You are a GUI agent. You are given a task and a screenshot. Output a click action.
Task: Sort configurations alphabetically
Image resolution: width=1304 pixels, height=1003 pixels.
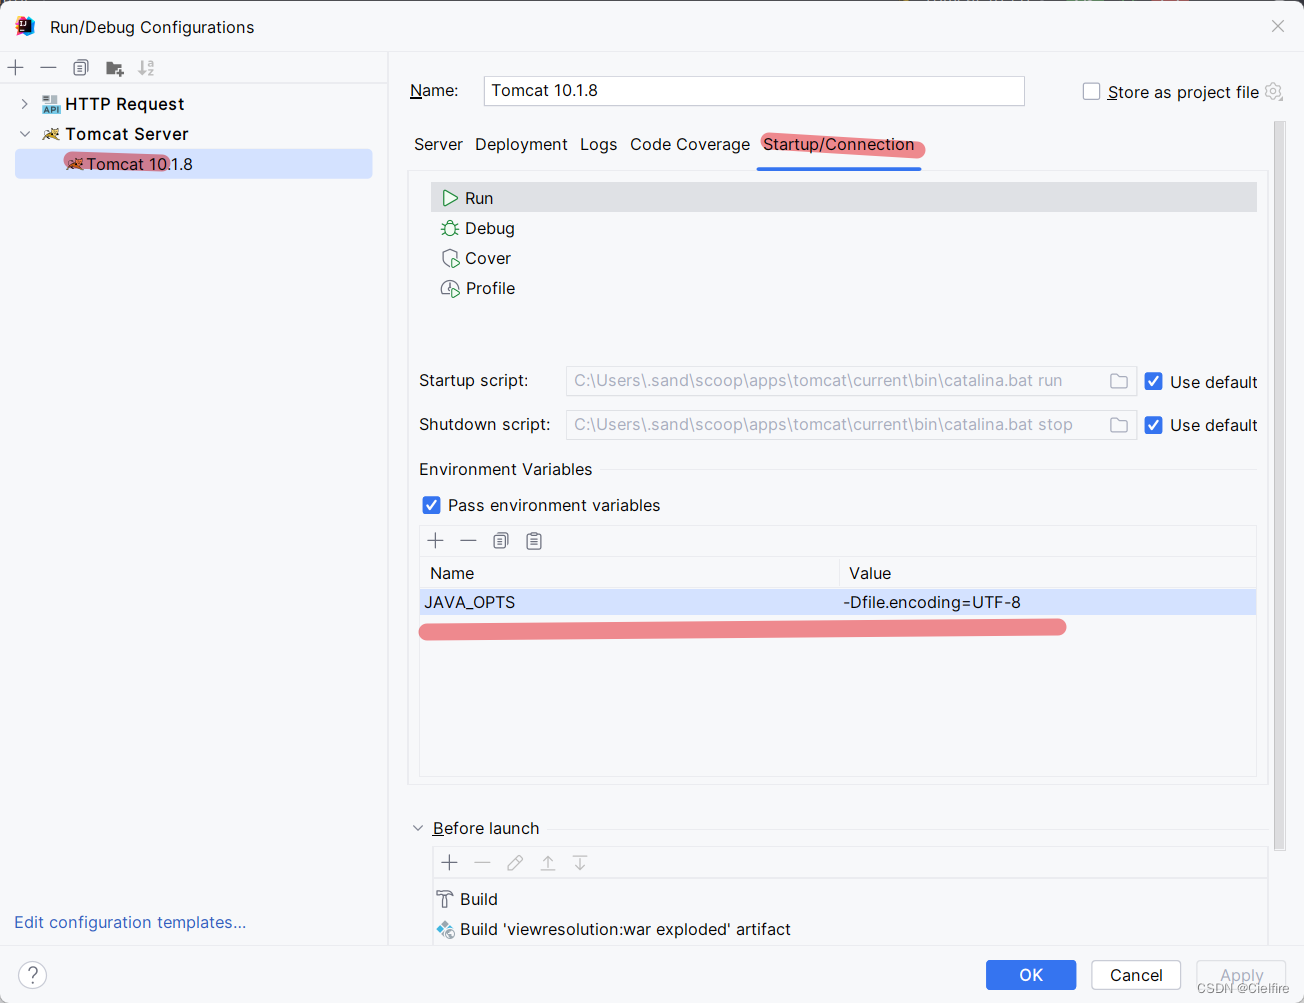(146, 68)
